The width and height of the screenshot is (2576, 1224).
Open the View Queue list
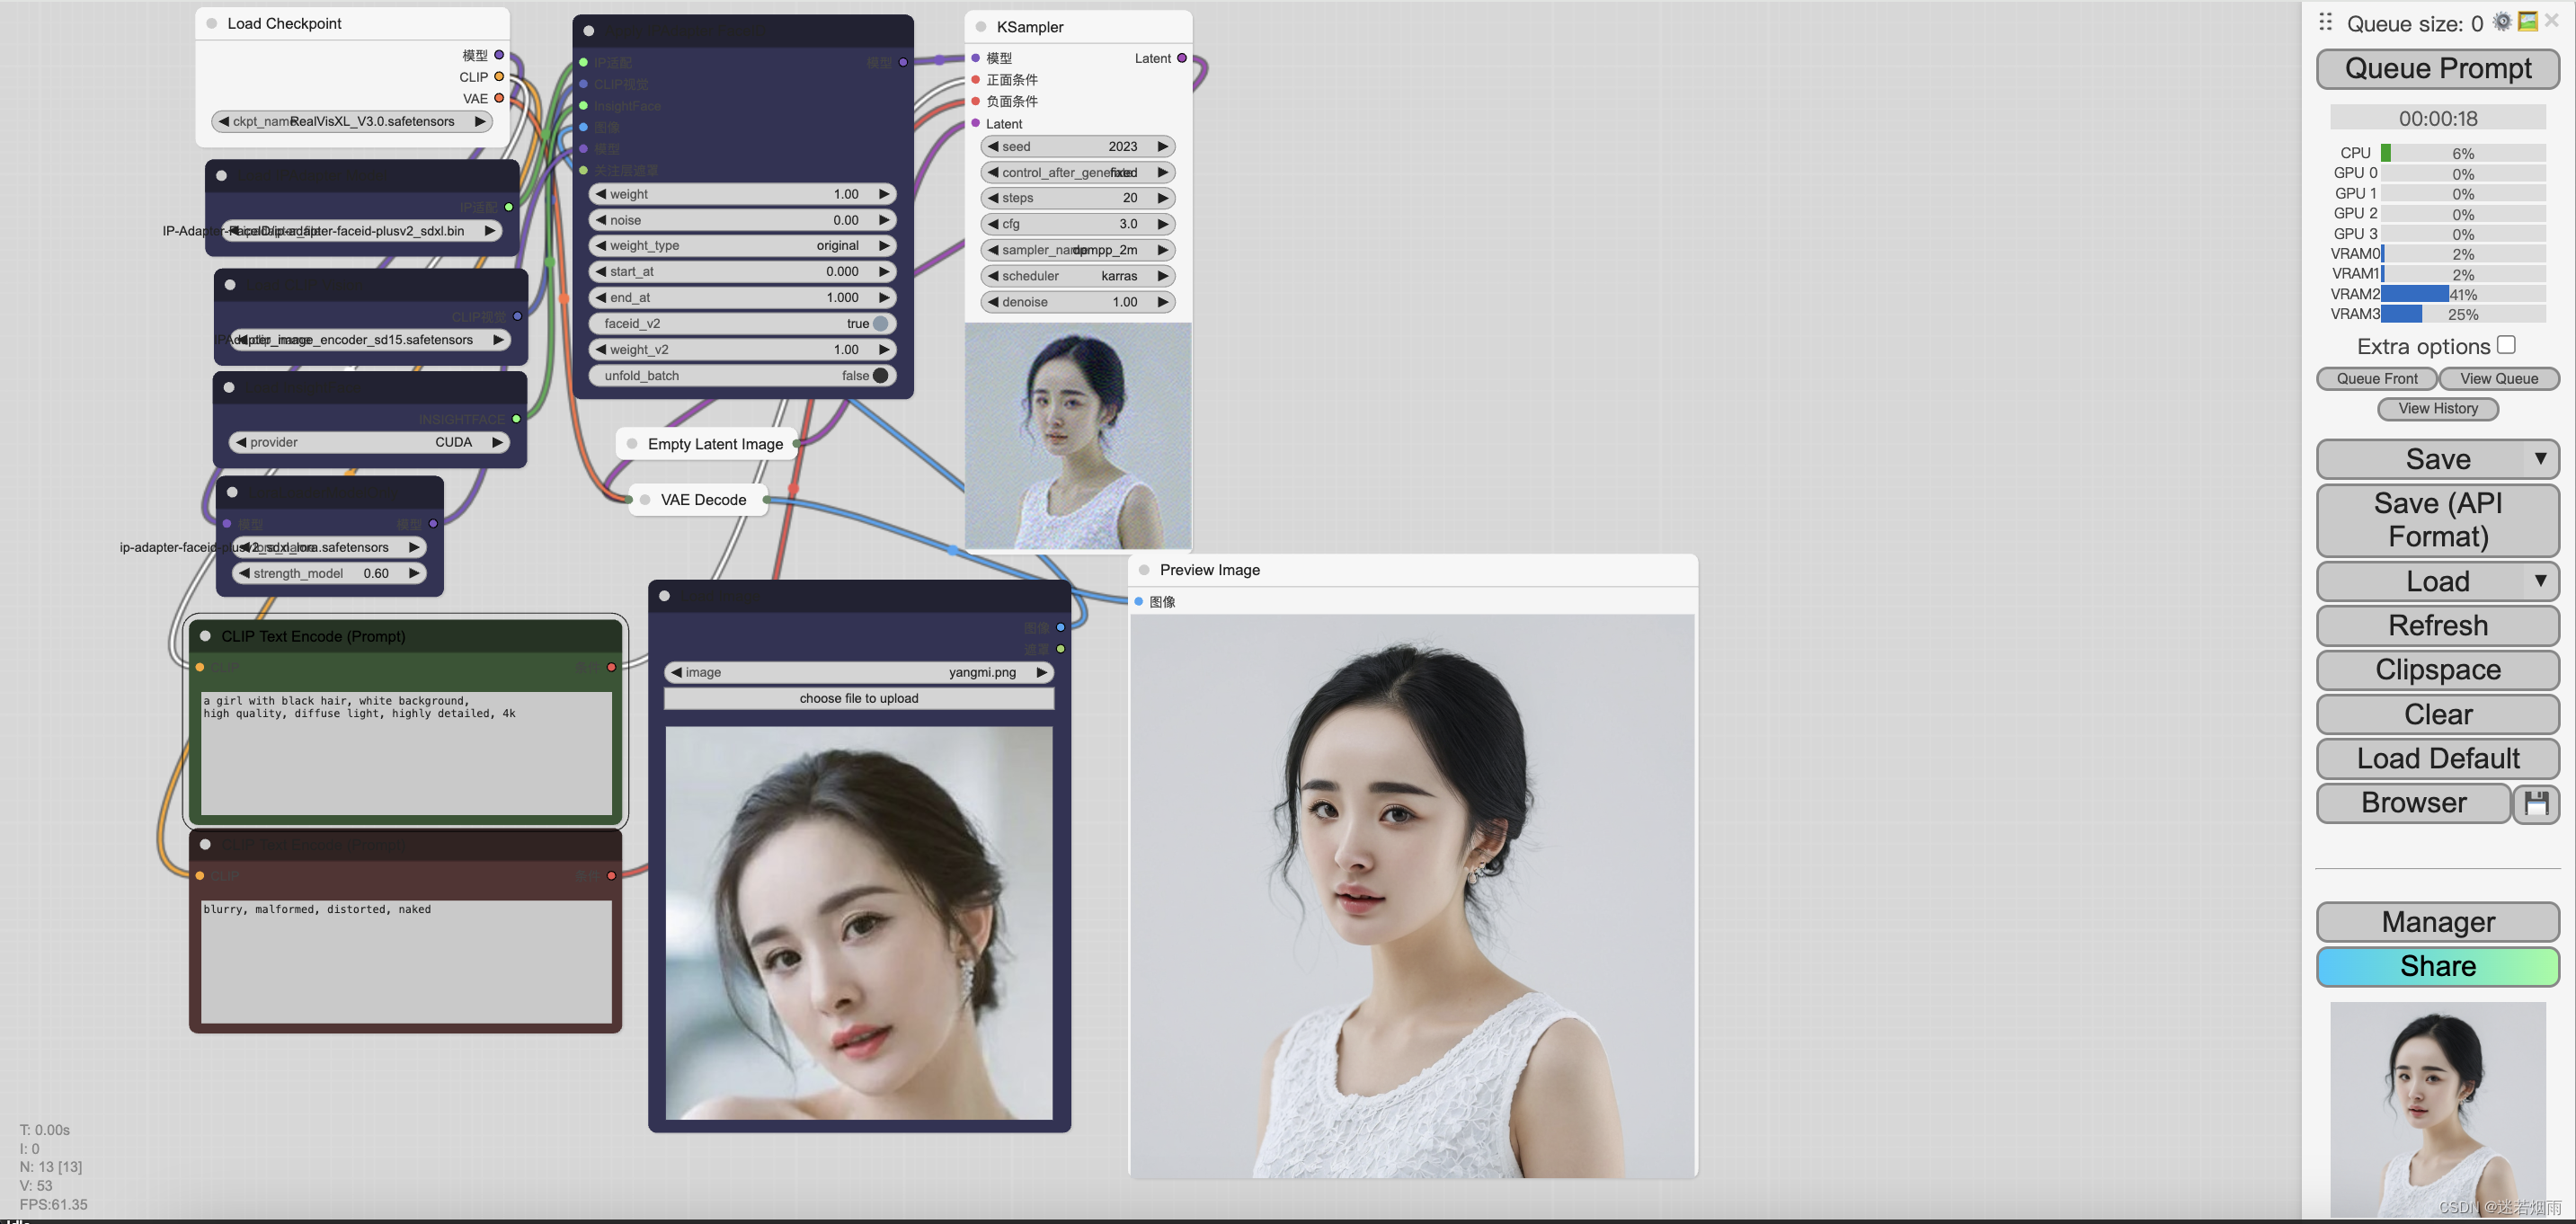pyautogui.click(x=2498, y=378)
